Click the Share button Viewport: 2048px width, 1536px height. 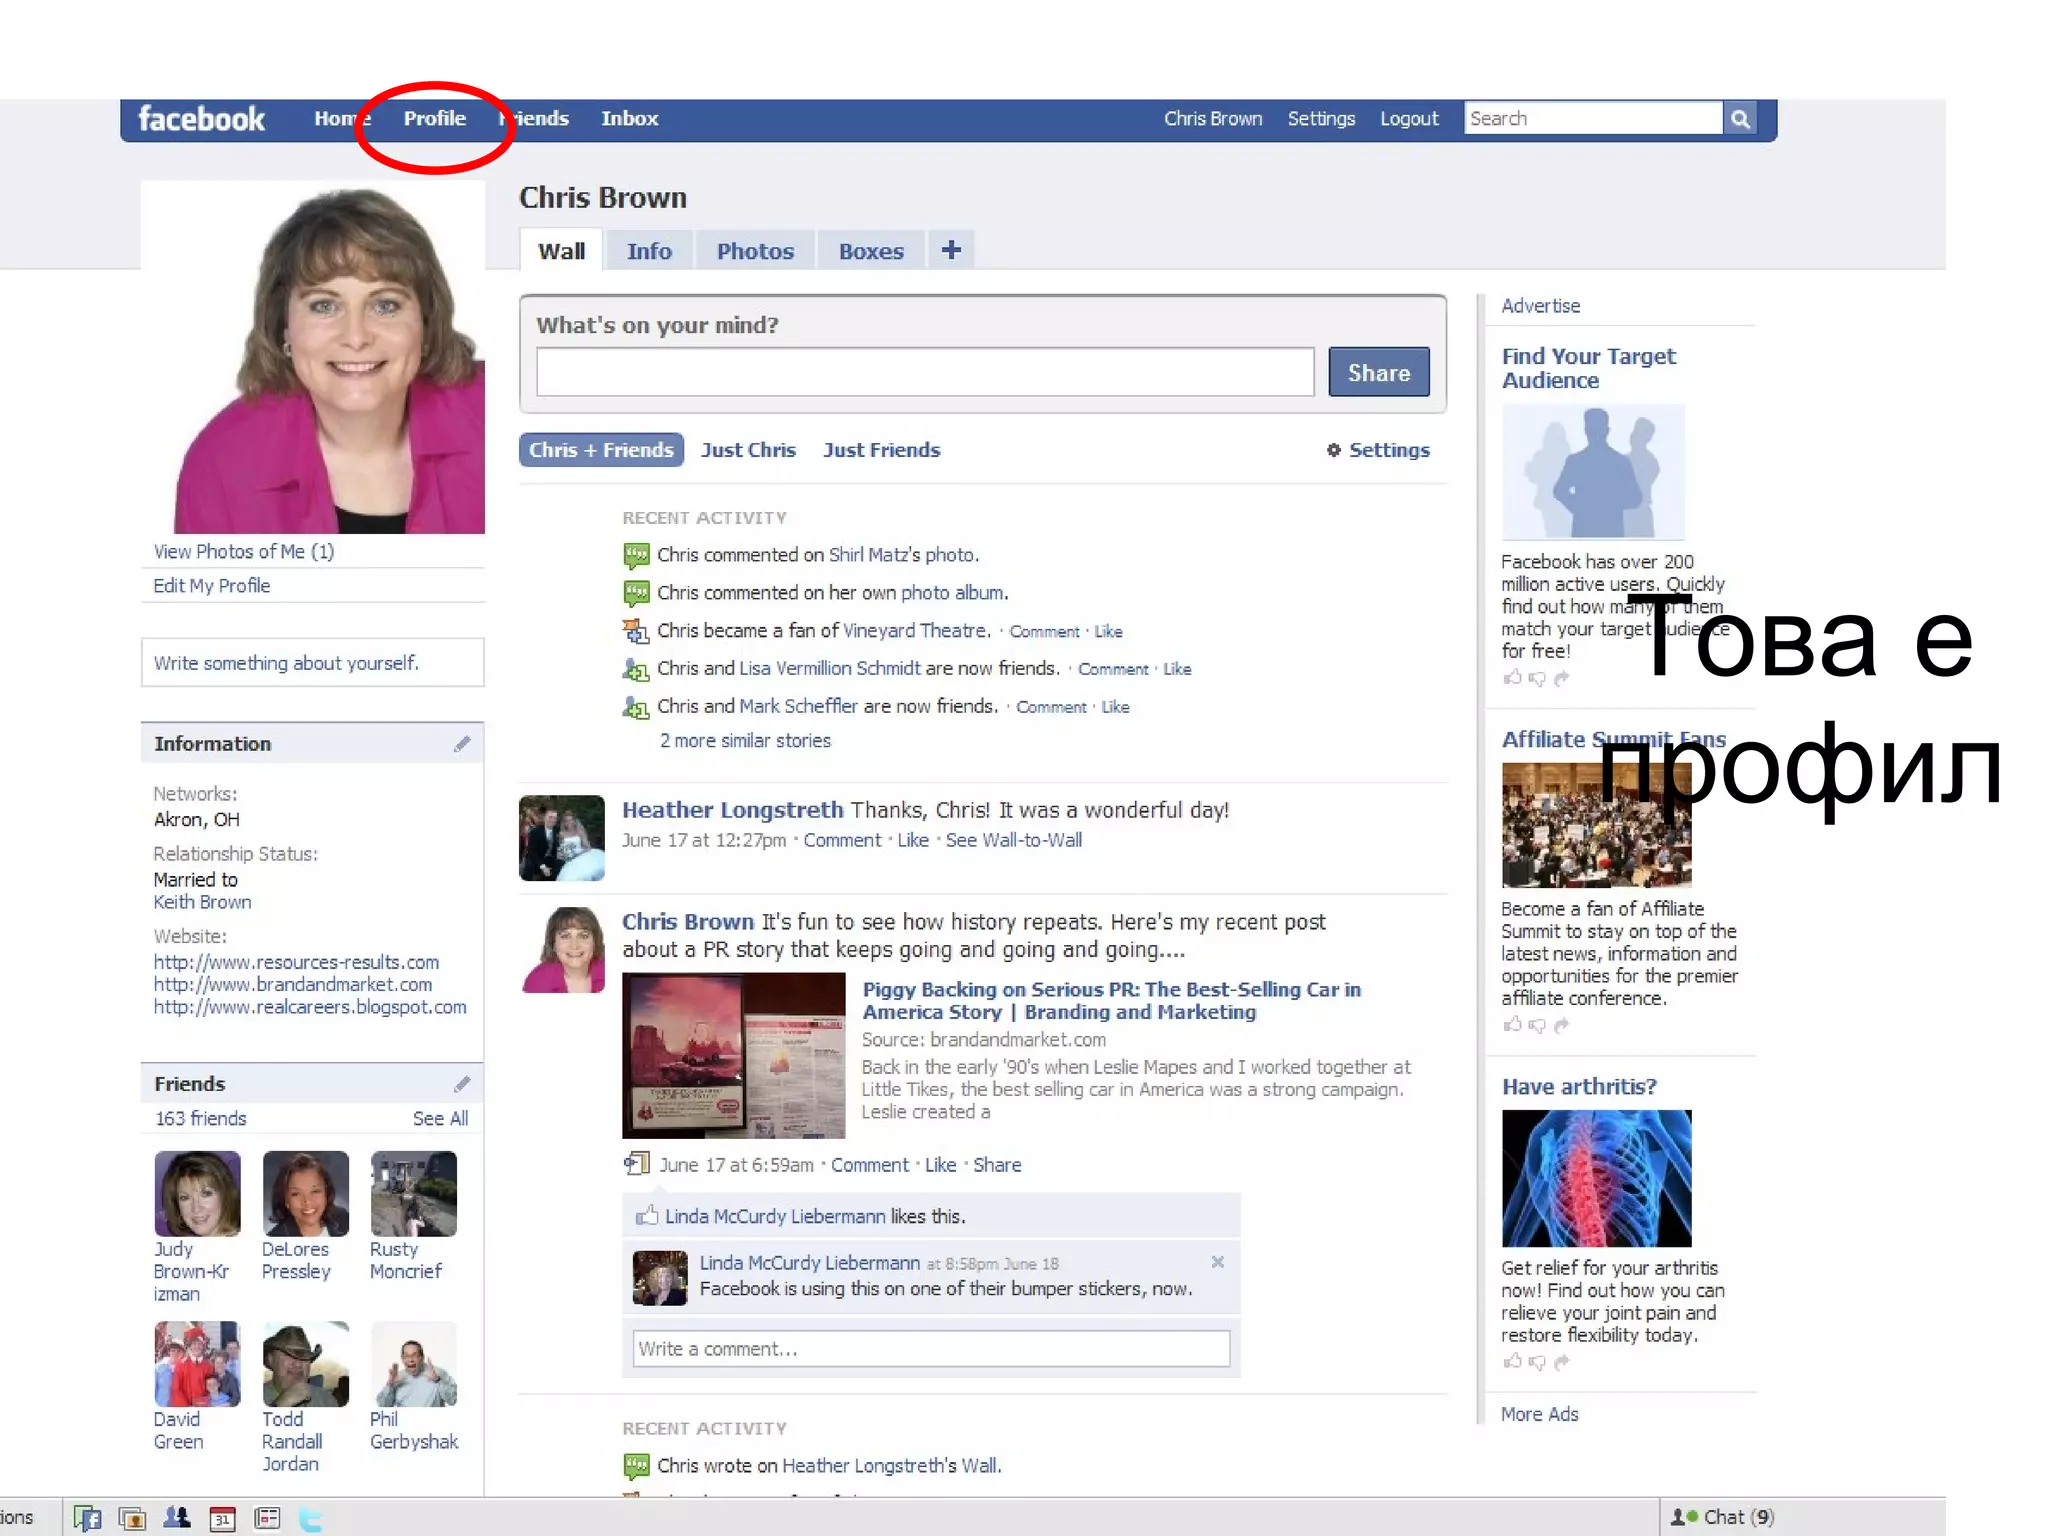[x=1378, y=373]
